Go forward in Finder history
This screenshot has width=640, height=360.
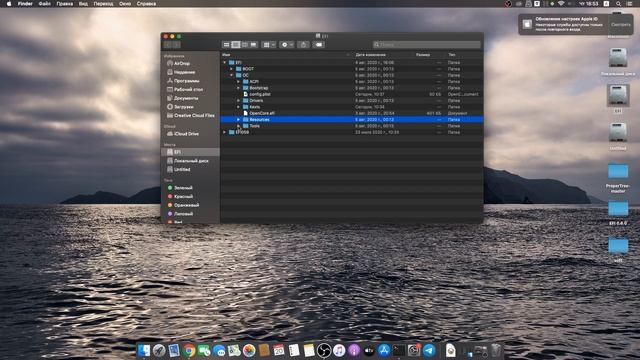pyautogui.click(x=176, y=44)
